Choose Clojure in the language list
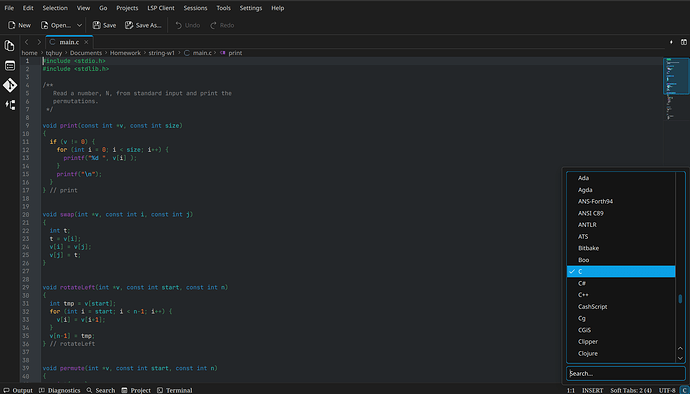This screenshot has width=690, height=394. pyautogui.click(x=621, y=353)
